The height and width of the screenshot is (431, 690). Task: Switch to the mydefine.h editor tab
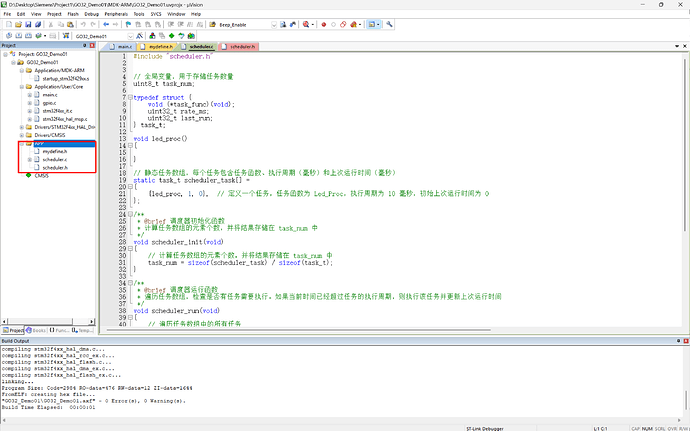click(159, 47)
